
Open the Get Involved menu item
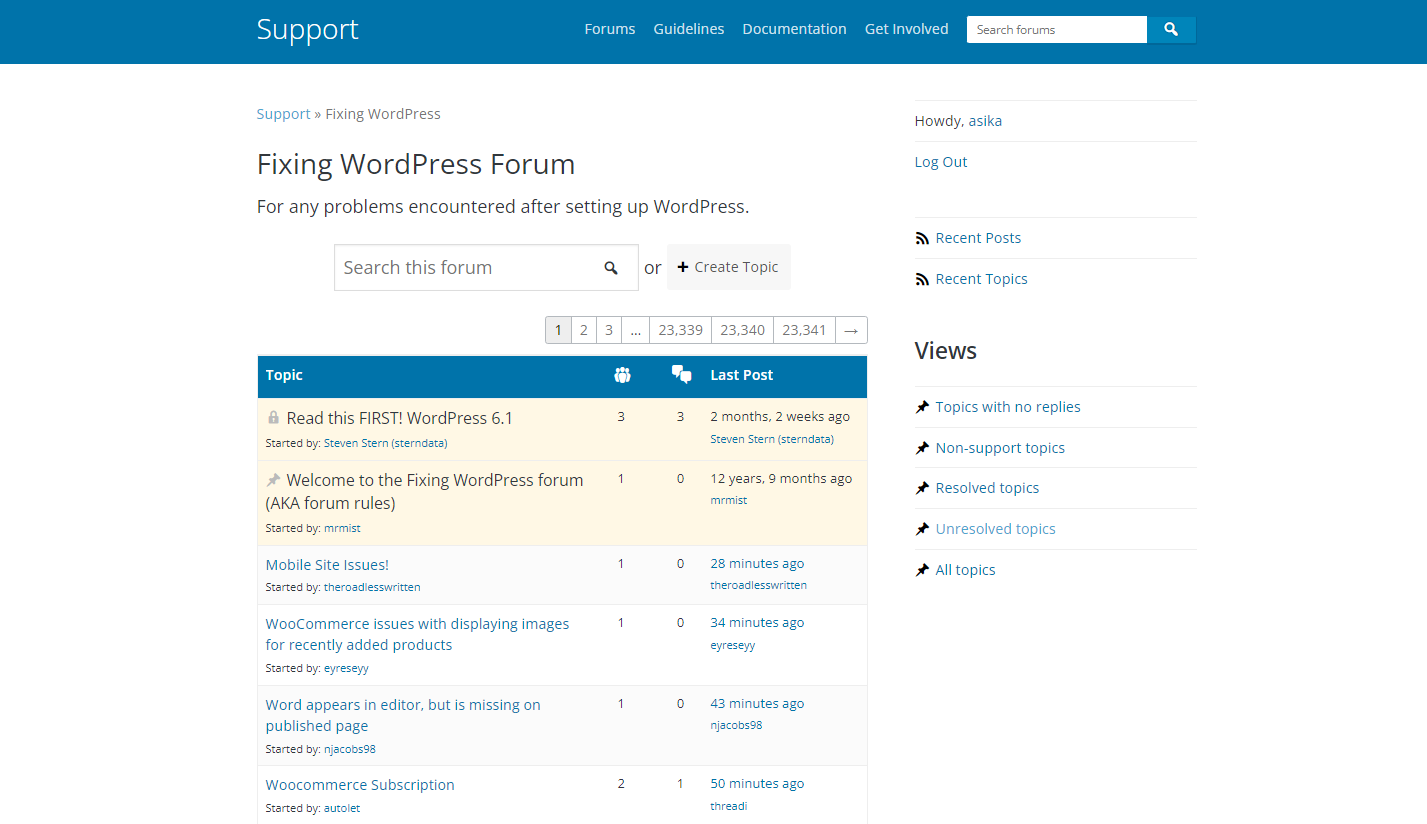point(907,29)
